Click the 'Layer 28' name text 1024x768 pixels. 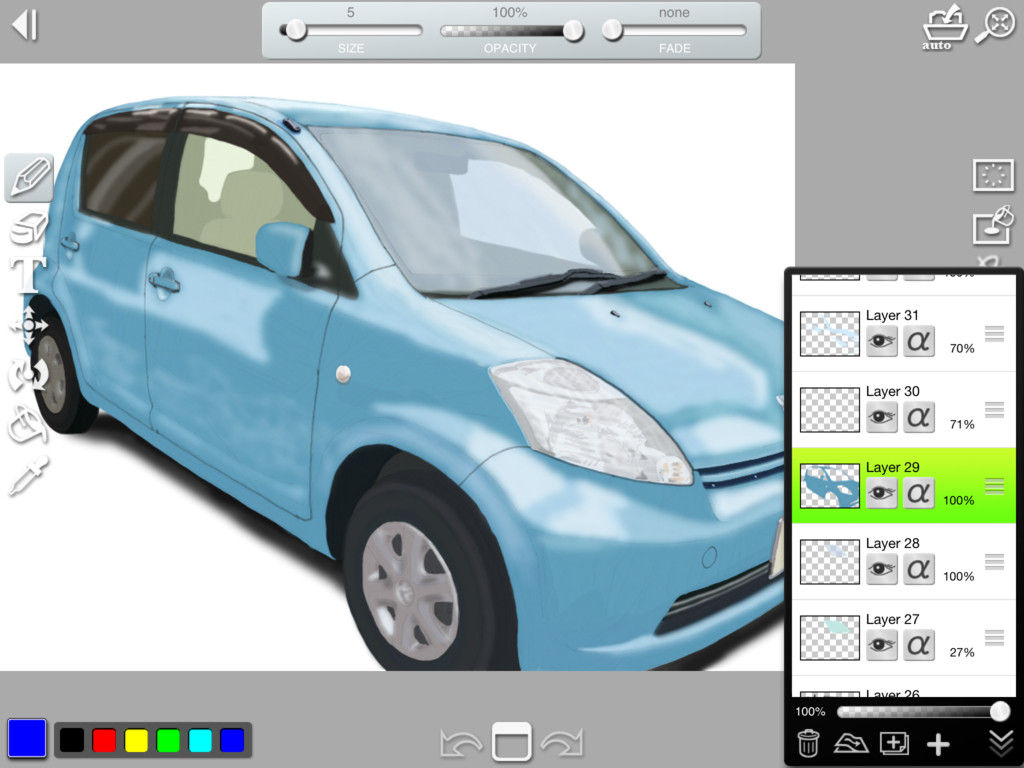pos(892,543)
